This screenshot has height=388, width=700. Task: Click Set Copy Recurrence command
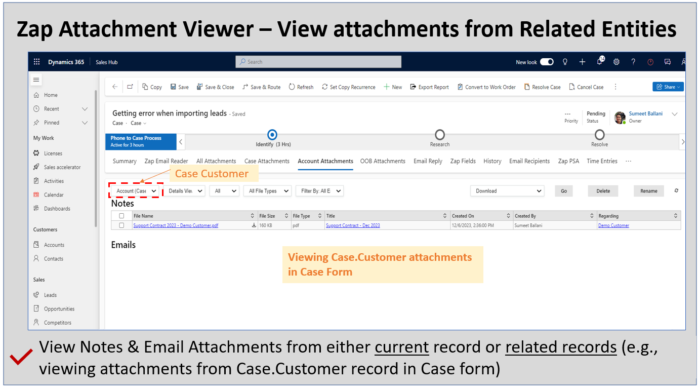349,87
